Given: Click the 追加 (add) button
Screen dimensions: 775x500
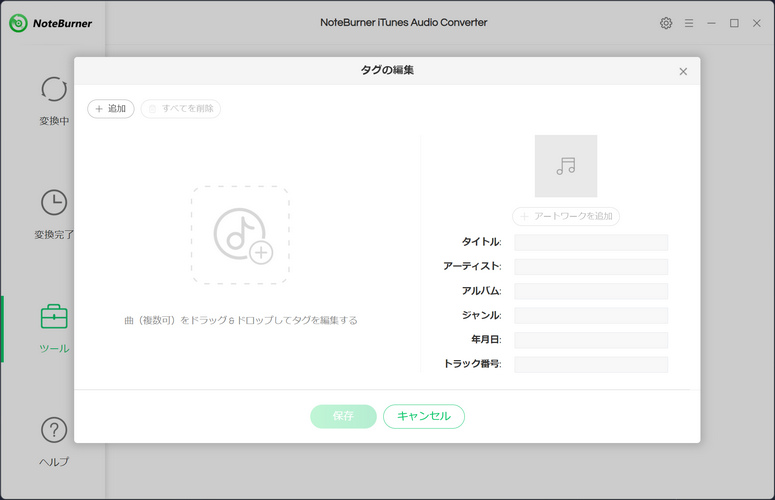Looking at the screenshot, I should pos(111,109).
